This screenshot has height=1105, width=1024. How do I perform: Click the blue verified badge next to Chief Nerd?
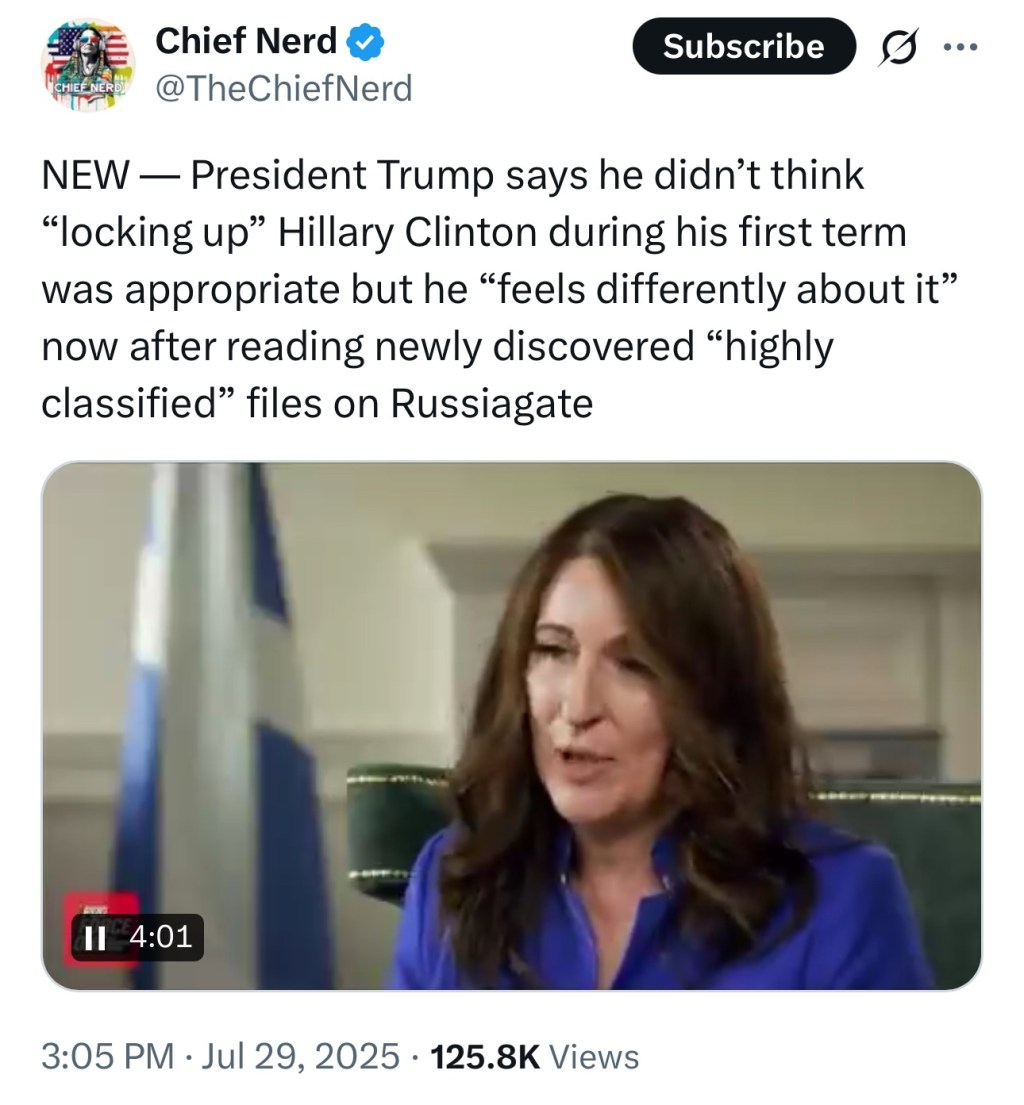click(364, 42)
